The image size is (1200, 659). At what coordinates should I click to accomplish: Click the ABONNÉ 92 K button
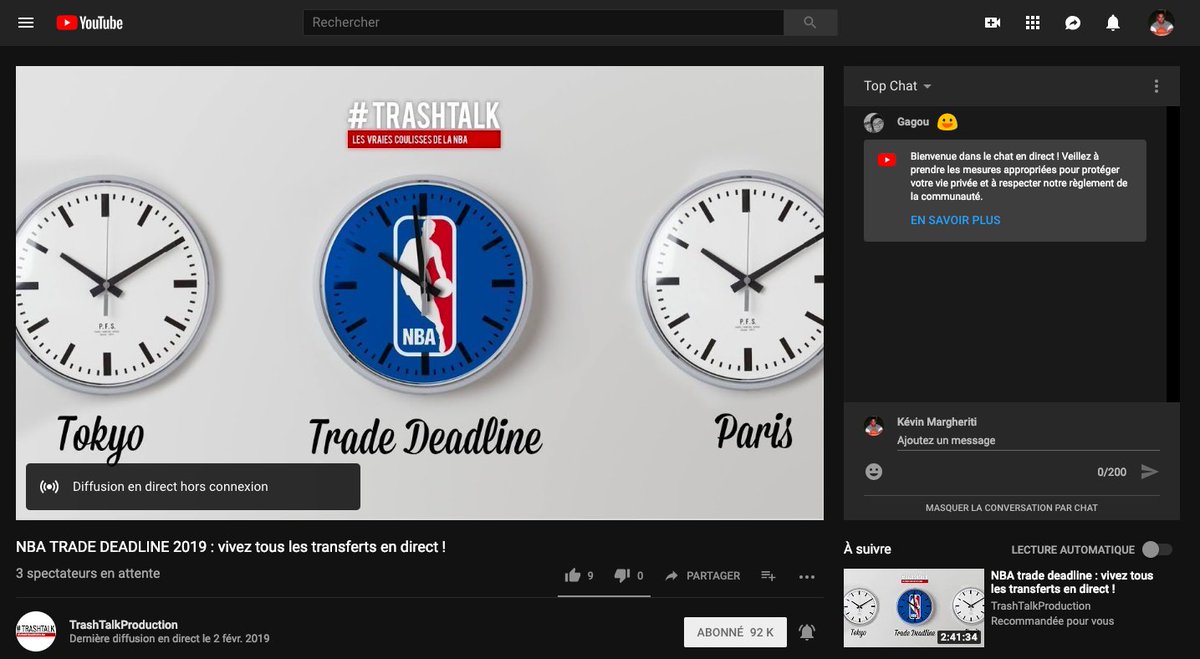735,632
